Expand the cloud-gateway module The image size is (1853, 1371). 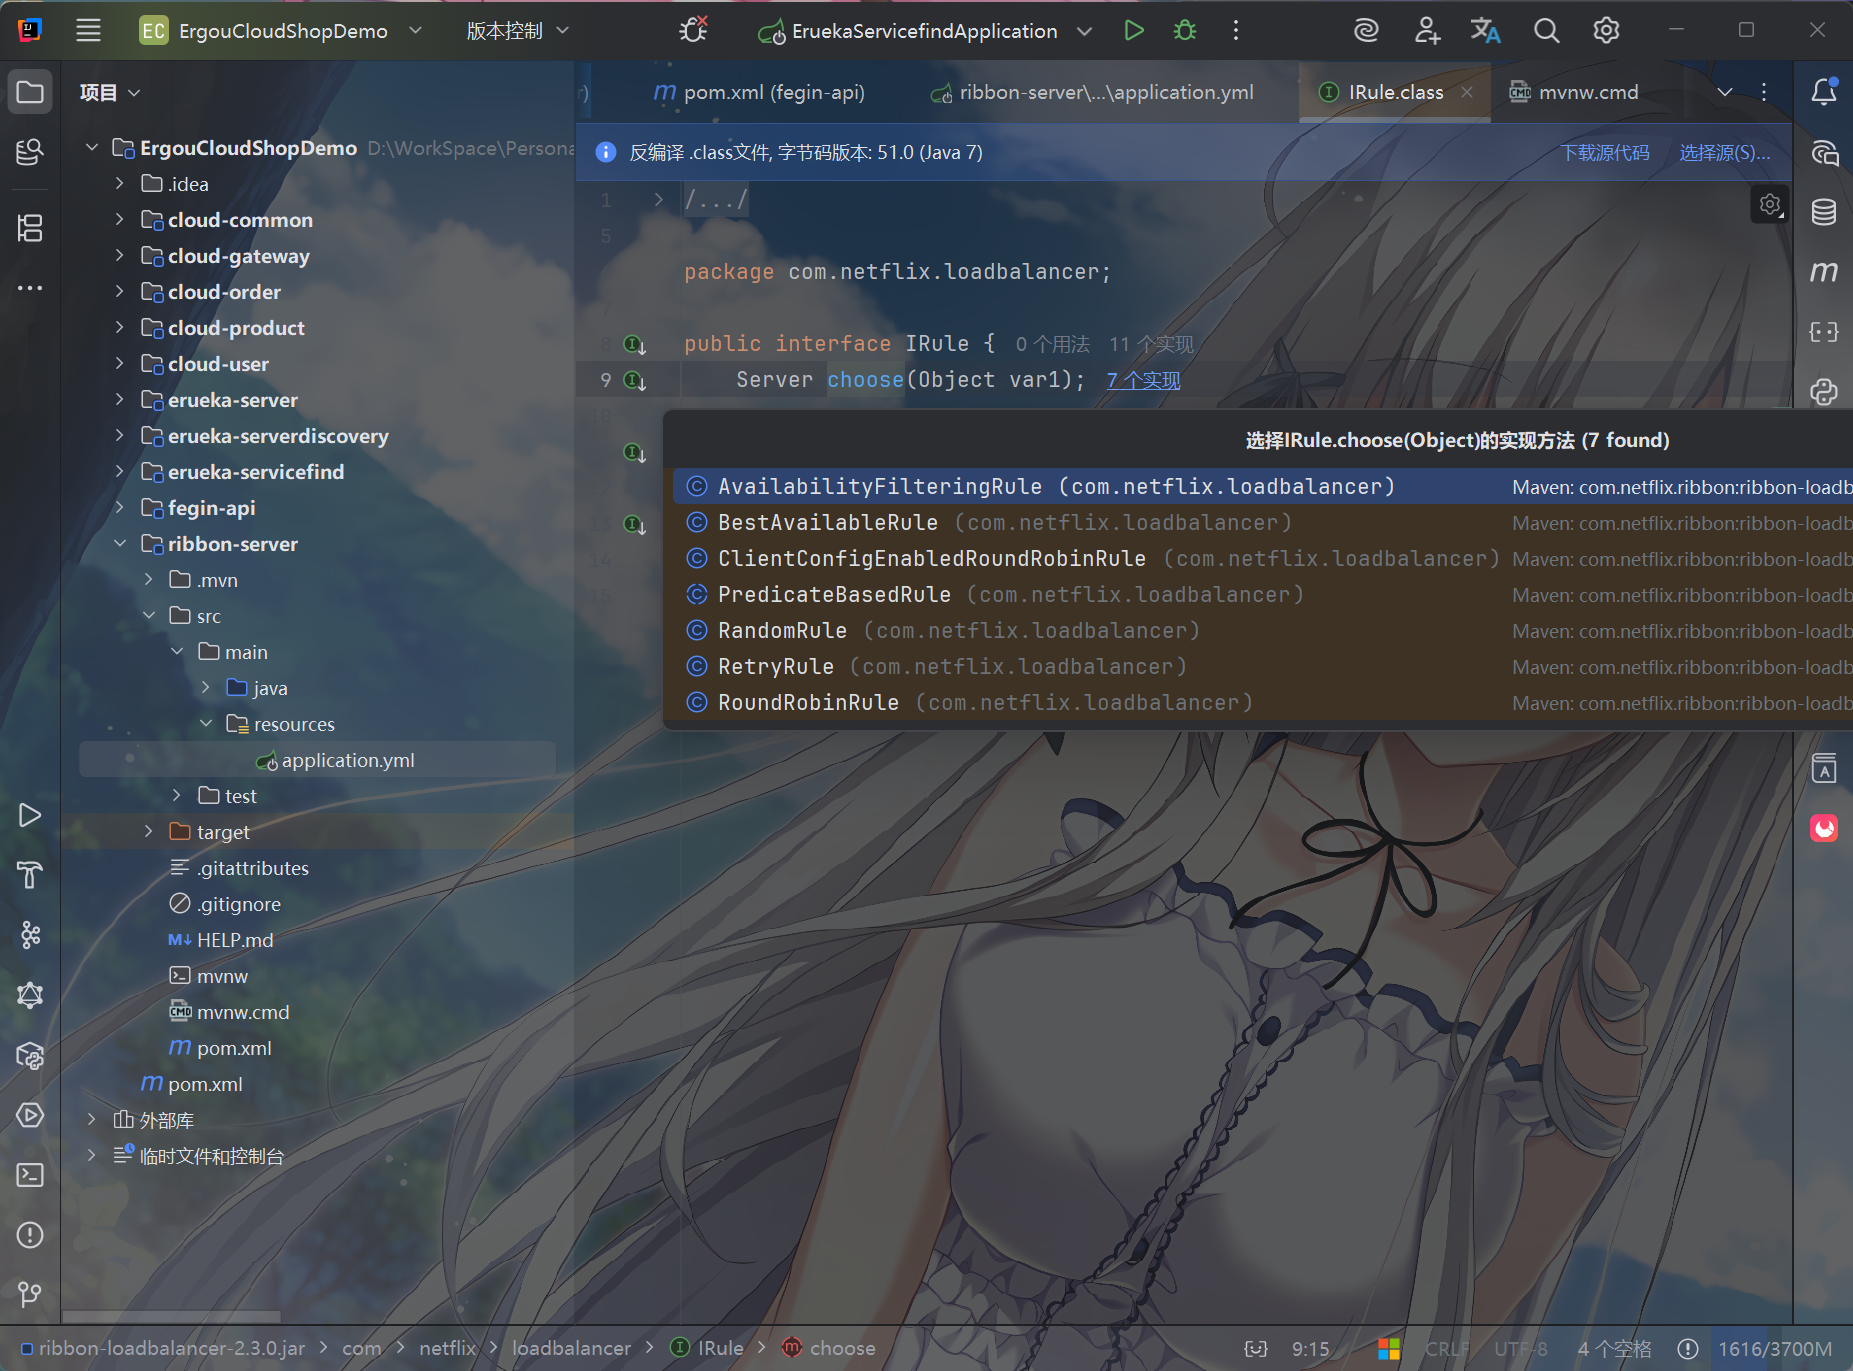[119, 256]
